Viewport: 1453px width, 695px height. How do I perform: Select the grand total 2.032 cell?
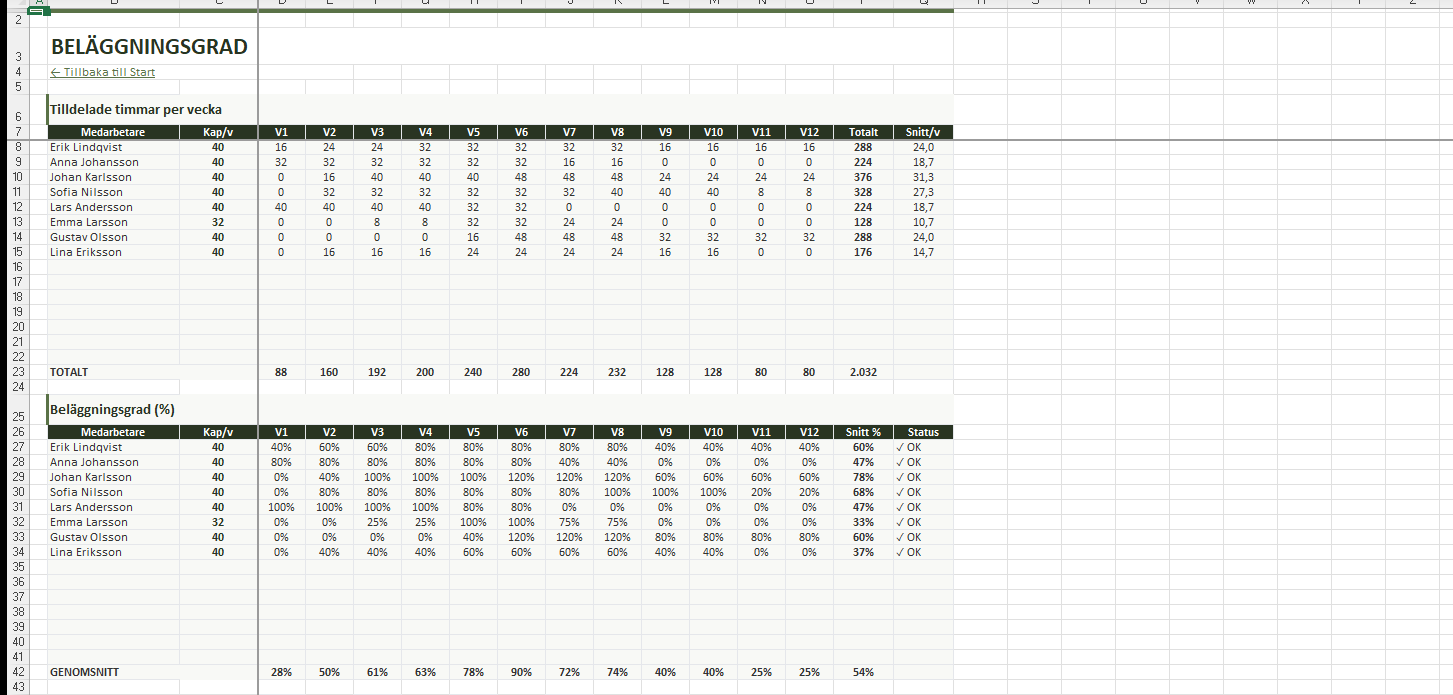pyautogui.click(x=863, y=372)
